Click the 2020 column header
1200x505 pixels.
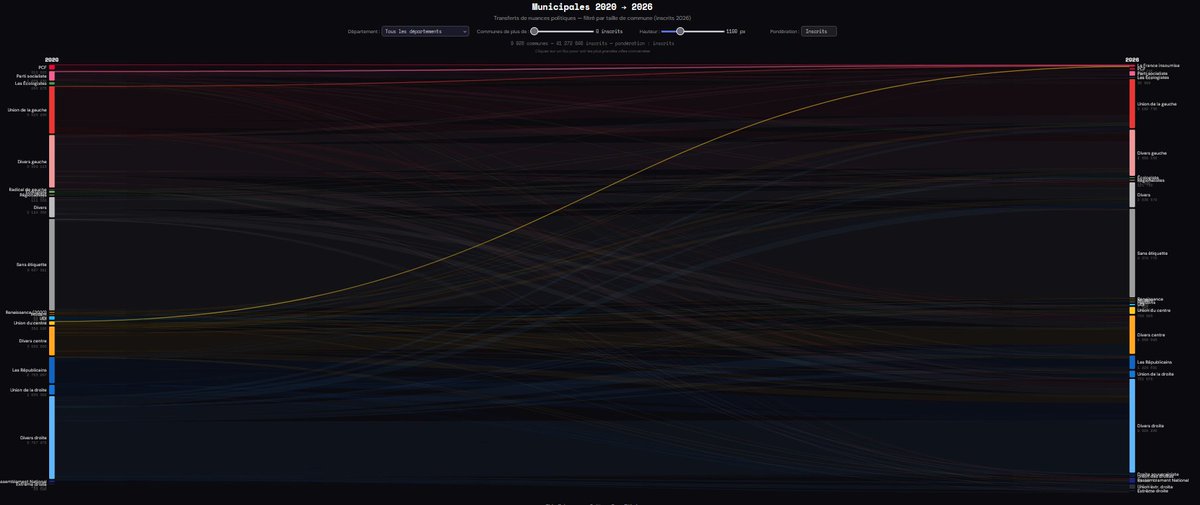52,60
